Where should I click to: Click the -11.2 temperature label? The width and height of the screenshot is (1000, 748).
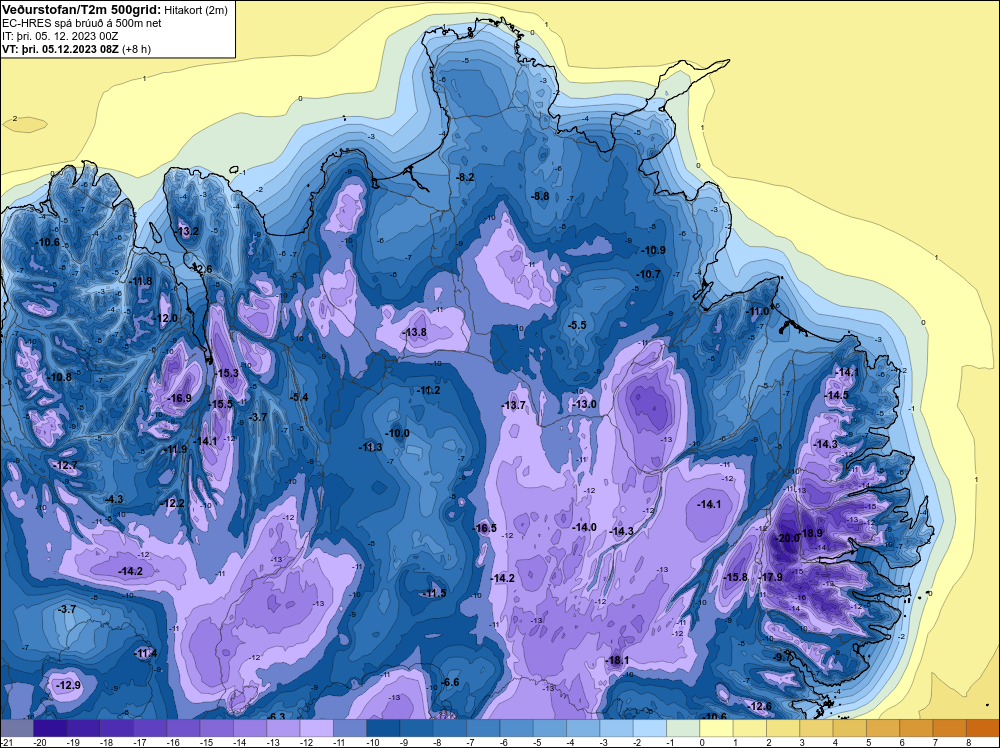click(x=429, y=390)
